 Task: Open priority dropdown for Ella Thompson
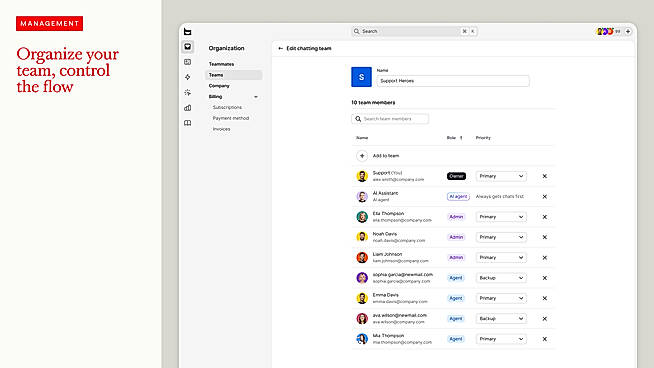click(x=501, y=217)
